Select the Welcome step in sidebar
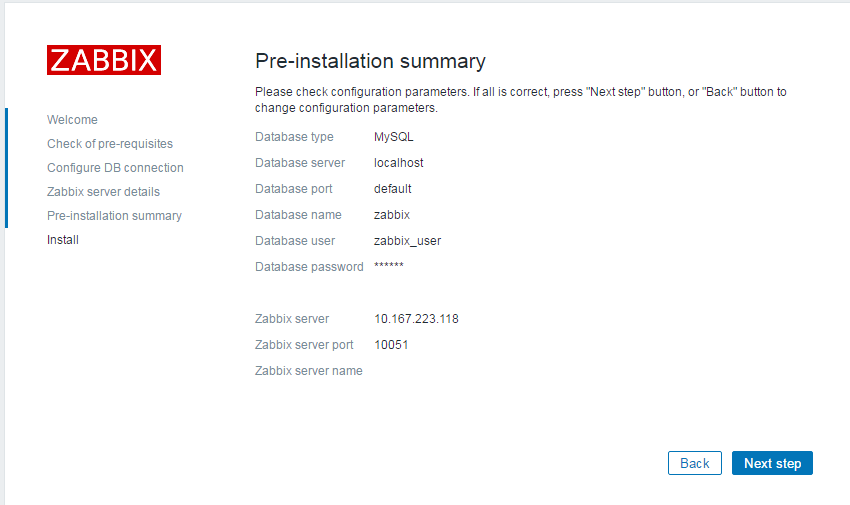Viewport: 850px width, 505px height. tap(72, 120)
